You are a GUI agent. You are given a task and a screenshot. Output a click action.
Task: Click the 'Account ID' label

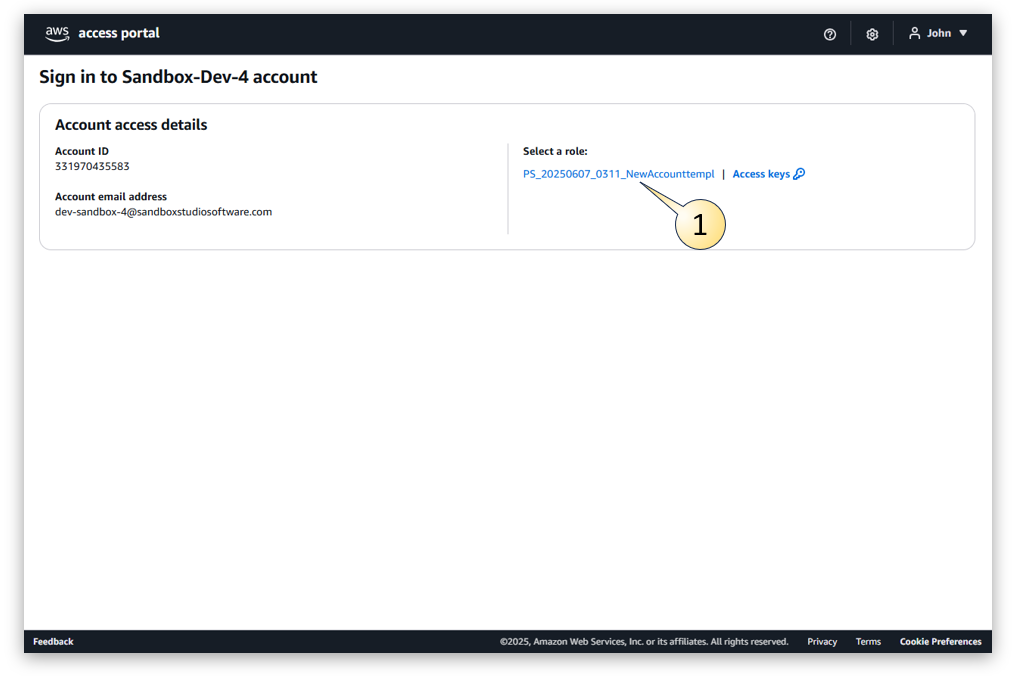82,151
